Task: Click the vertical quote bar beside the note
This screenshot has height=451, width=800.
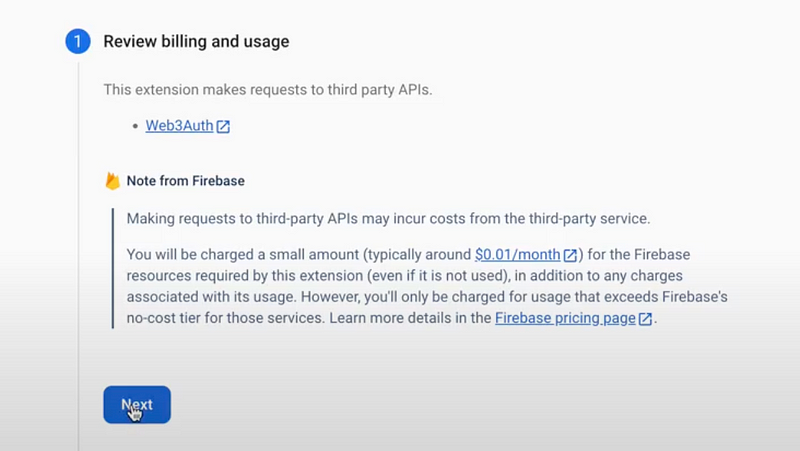Action: [113, 268]
